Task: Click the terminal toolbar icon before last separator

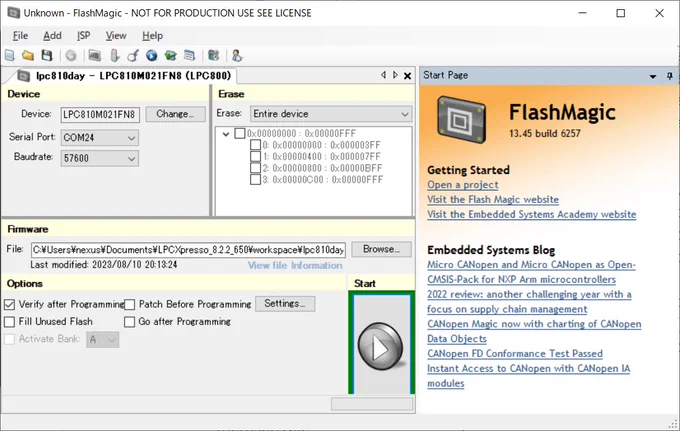Action: [213, 56]
